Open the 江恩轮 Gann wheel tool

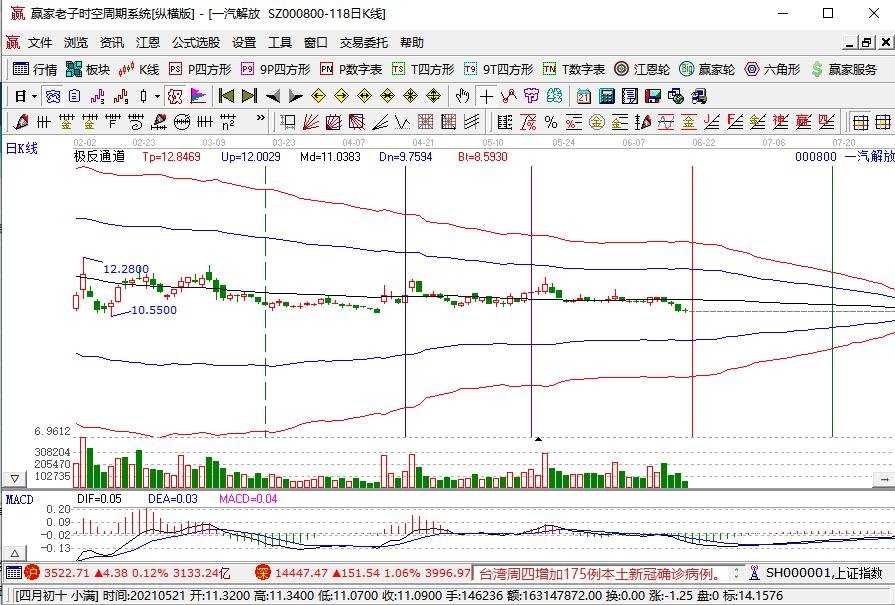(x=643, y=69)
